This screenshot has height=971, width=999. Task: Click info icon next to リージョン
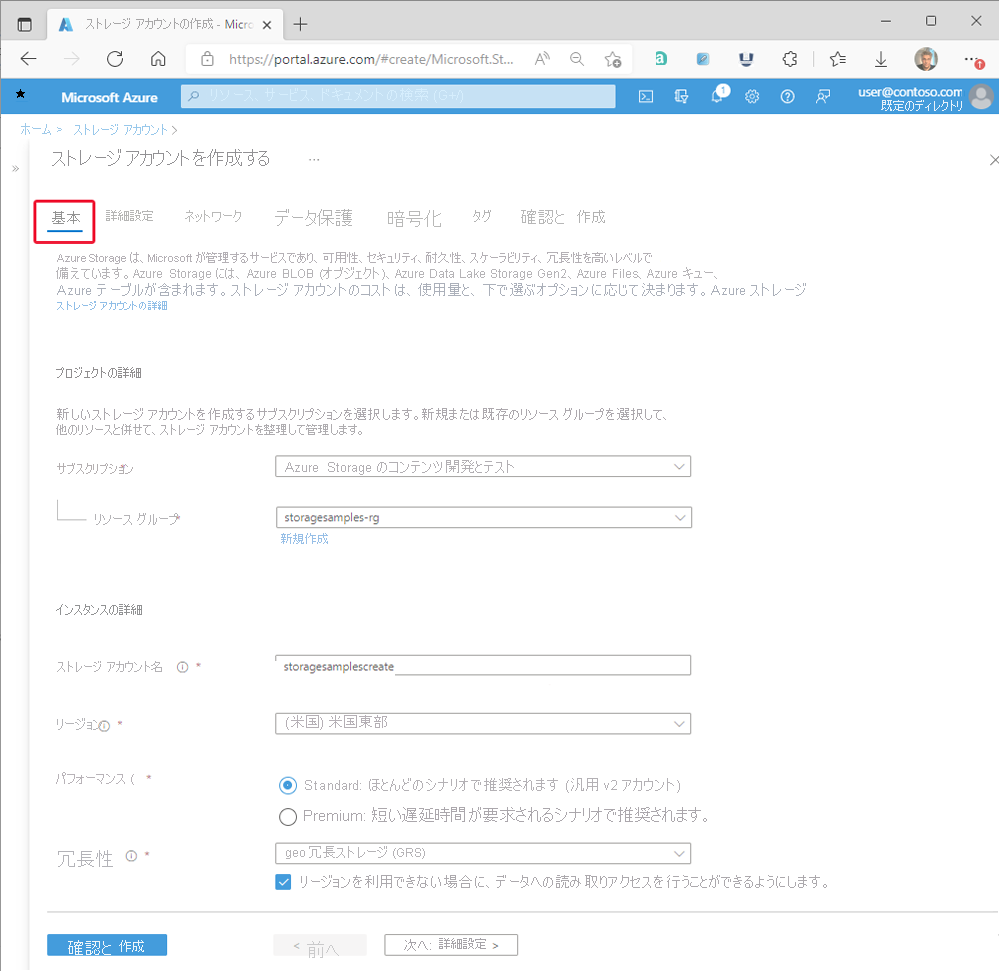(x=104, y=726)
